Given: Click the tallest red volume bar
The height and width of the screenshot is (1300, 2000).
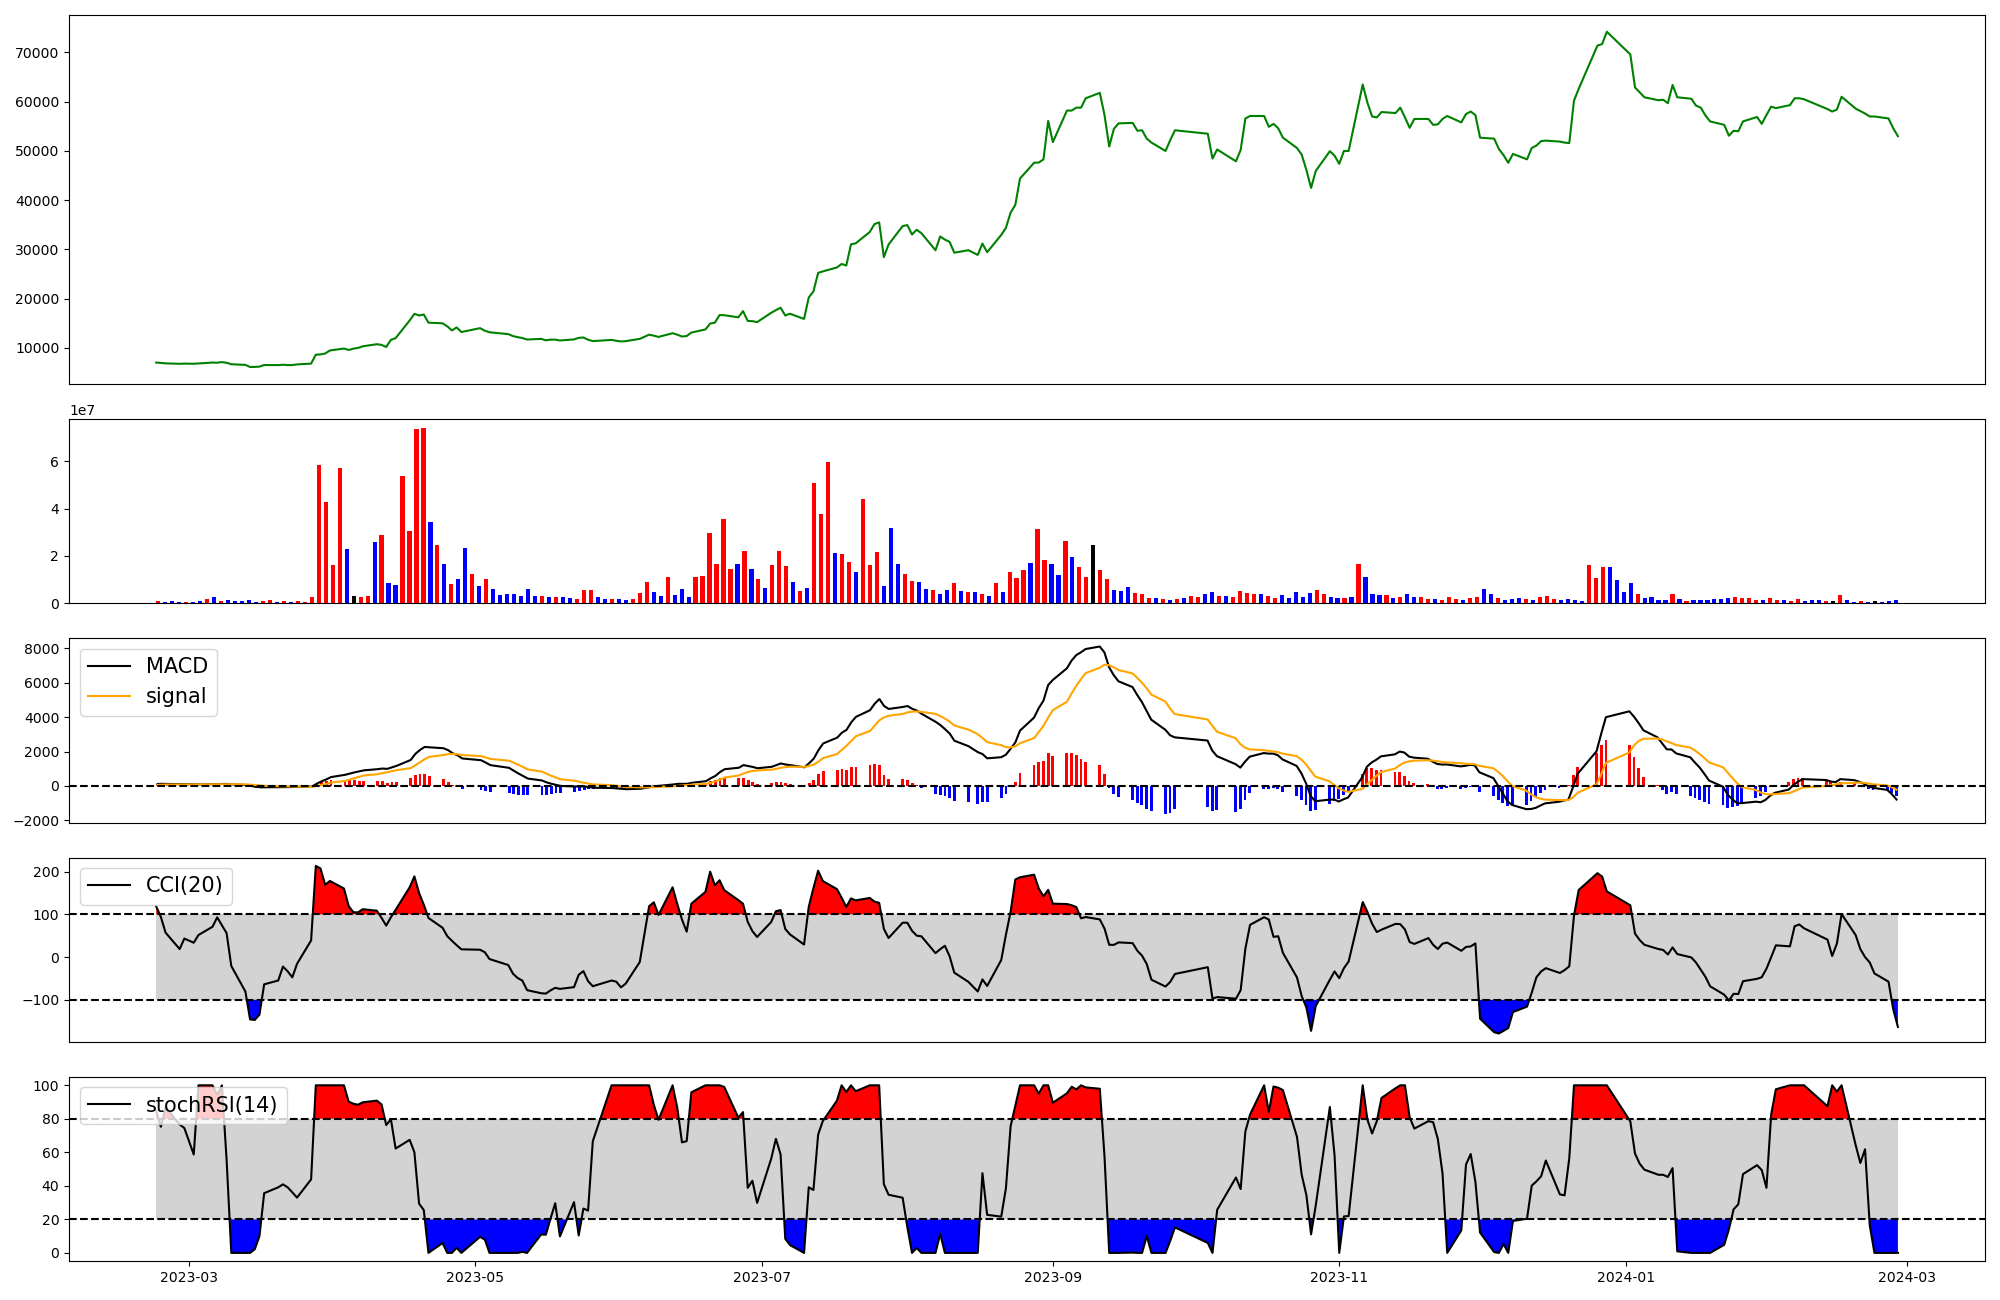Looking at the screenshot, I should point(424,516).
